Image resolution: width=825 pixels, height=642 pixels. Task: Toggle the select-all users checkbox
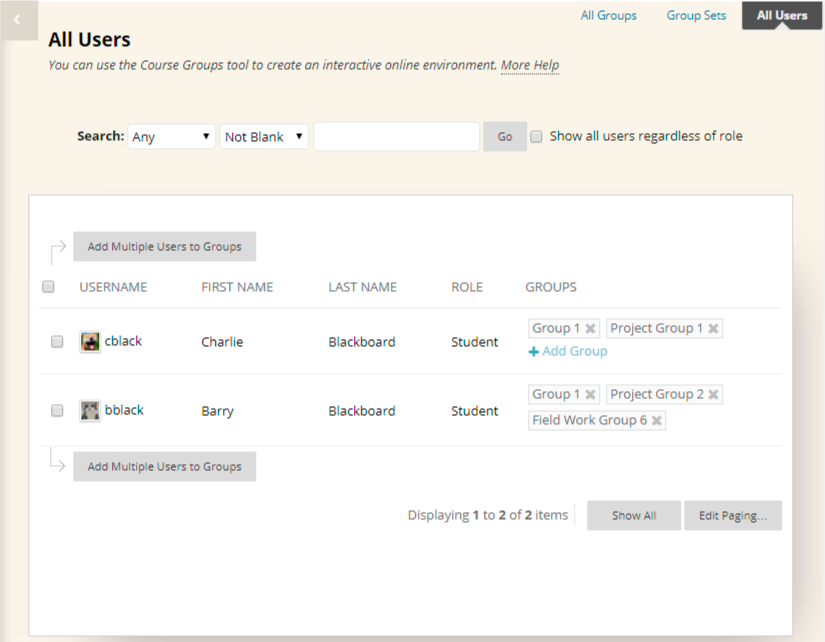point(48,287)
